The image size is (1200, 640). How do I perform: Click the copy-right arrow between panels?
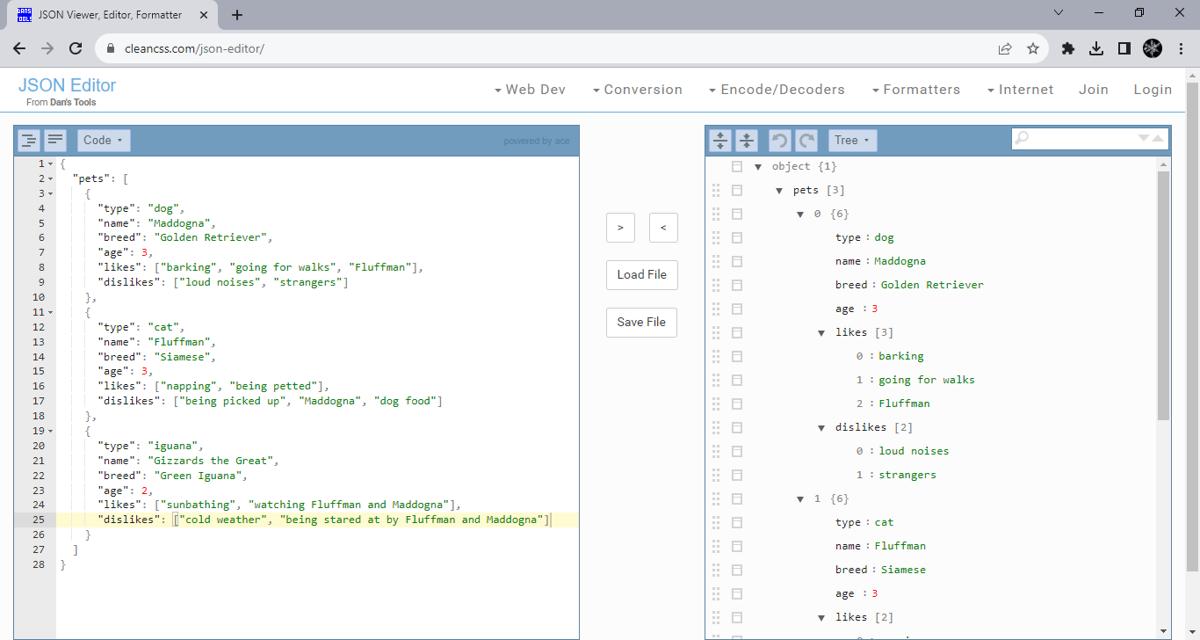[x=620, y=227]
